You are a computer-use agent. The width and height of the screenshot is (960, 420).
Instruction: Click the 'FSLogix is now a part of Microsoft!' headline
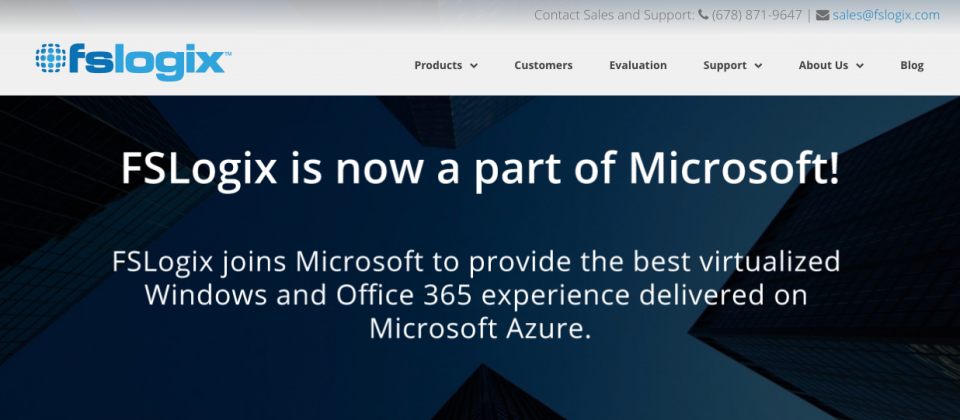(480, 168)
